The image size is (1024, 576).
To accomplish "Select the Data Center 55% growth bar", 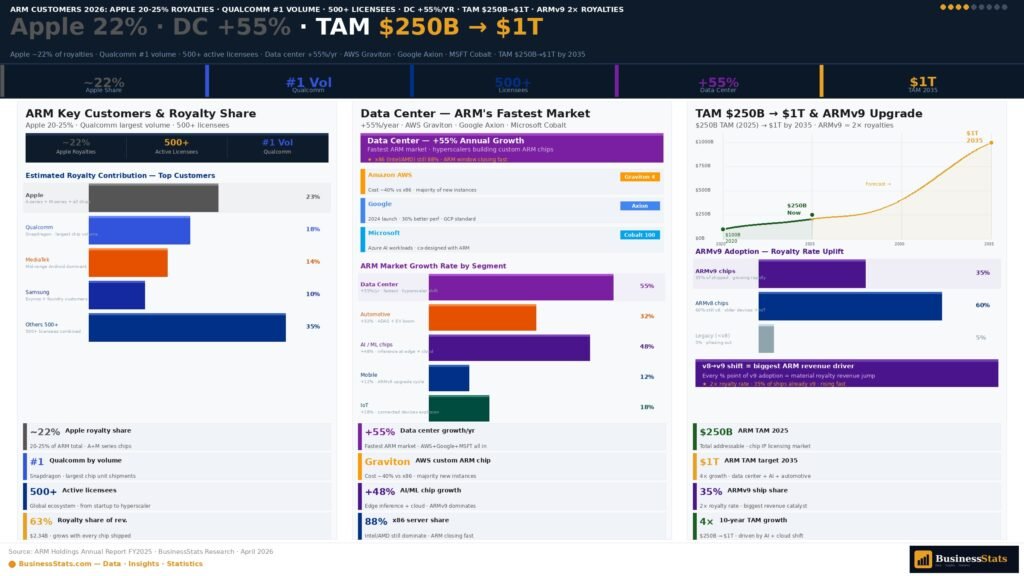I will 520,287.
